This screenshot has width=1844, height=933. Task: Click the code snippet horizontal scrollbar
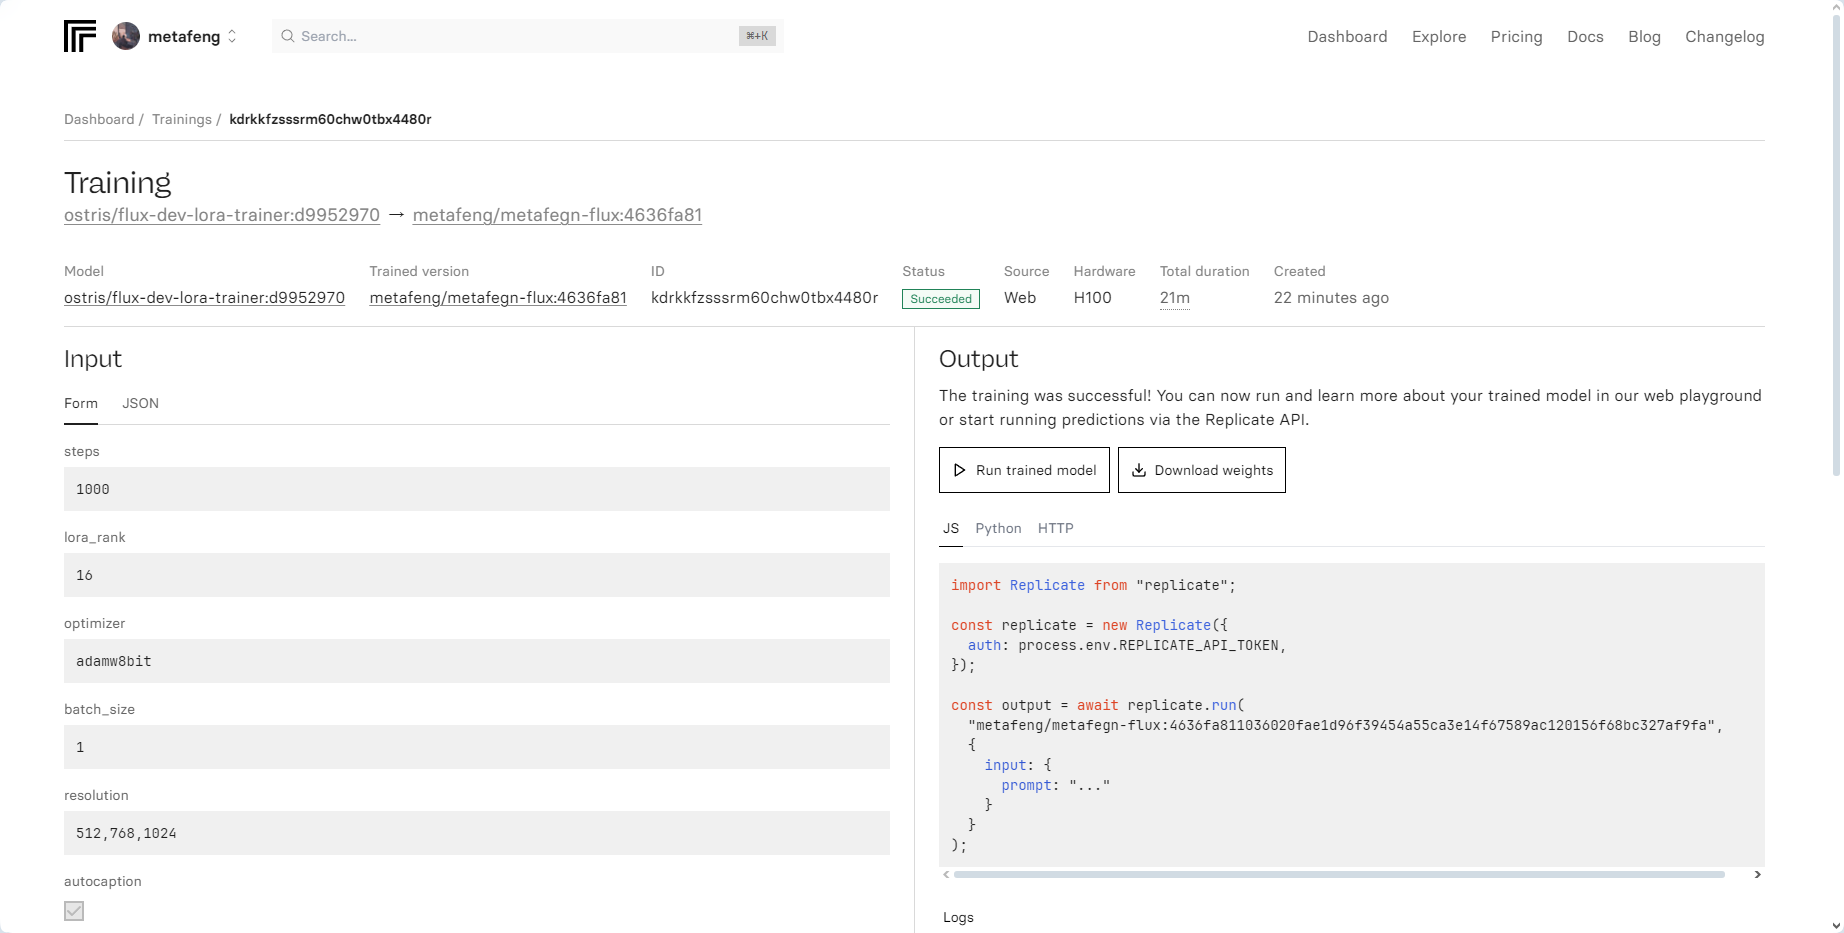pyautogui.click(x=1339, y=875)
